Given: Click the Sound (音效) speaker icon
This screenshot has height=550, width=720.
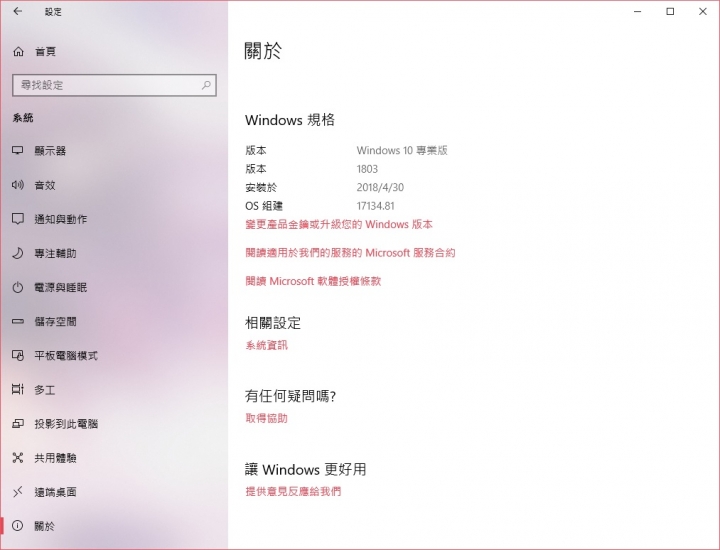Looking at the screenshot, I should pos(17,185).
